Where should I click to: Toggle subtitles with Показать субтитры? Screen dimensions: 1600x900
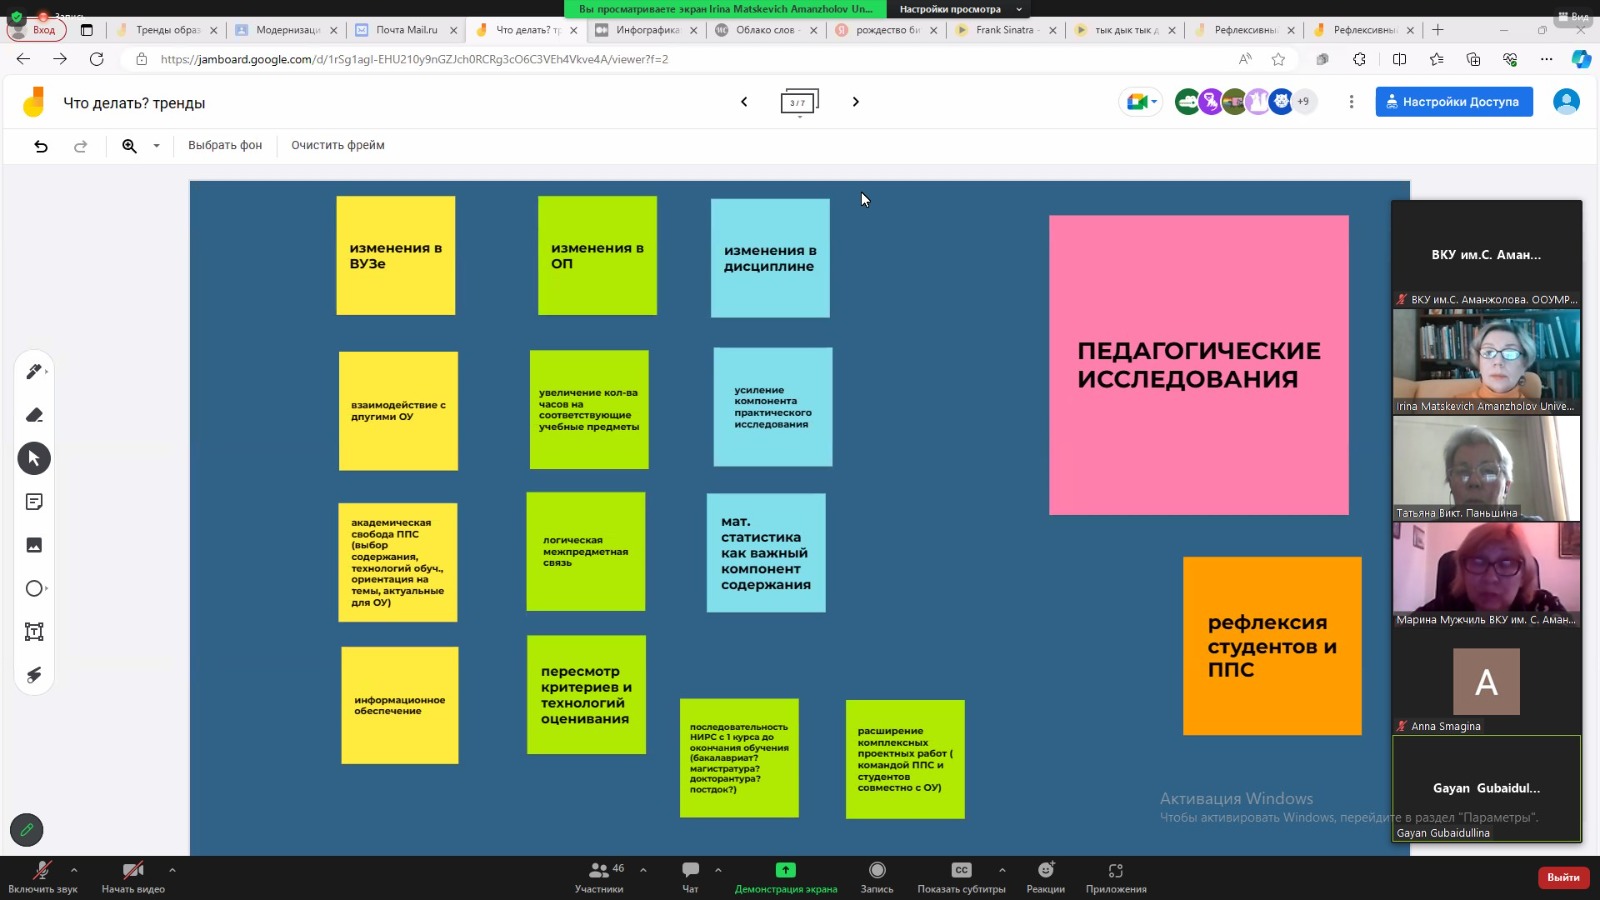pyautogui.click(x=961, y=876)
